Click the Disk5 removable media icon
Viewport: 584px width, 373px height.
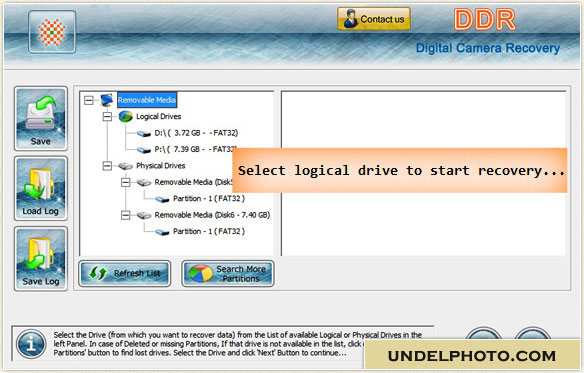(x=144, y=183)
